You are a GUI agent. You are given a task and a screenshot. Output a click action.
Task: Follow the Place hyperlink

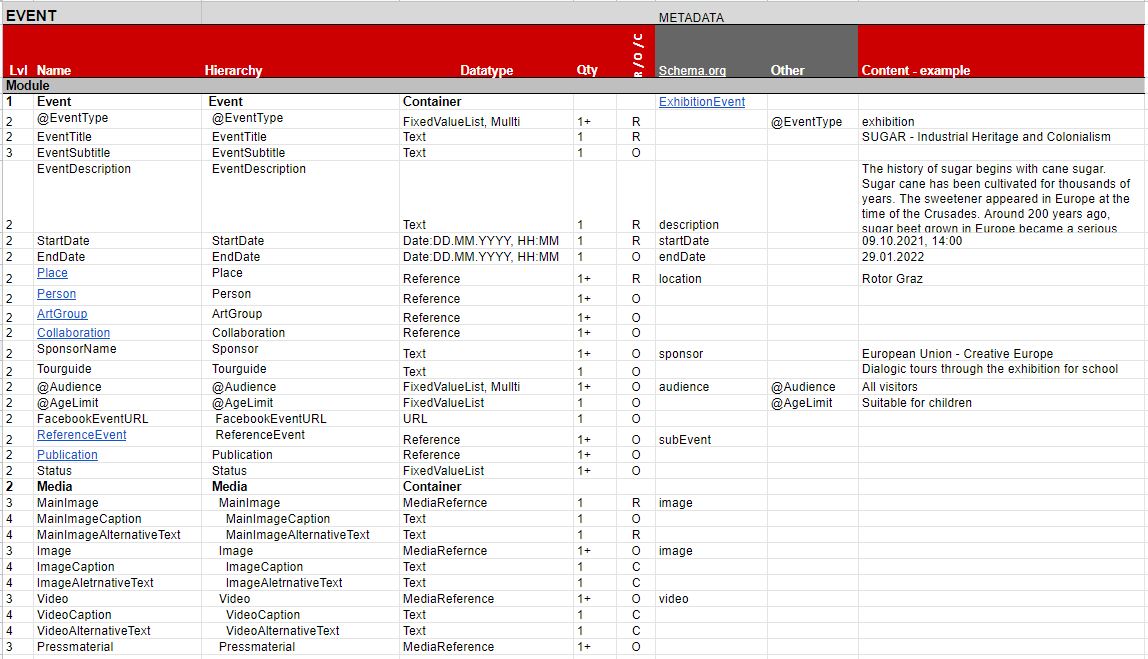(x=51, y=272)
